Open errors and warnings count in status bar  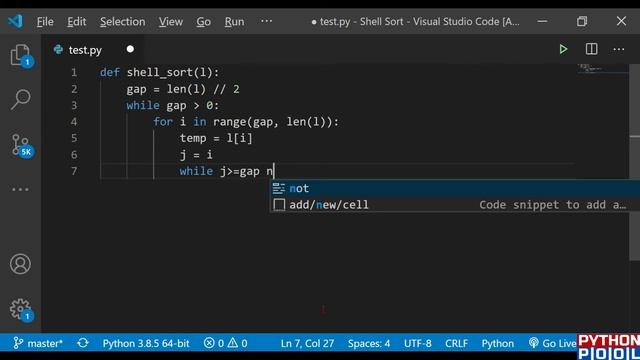coord(225,343)
